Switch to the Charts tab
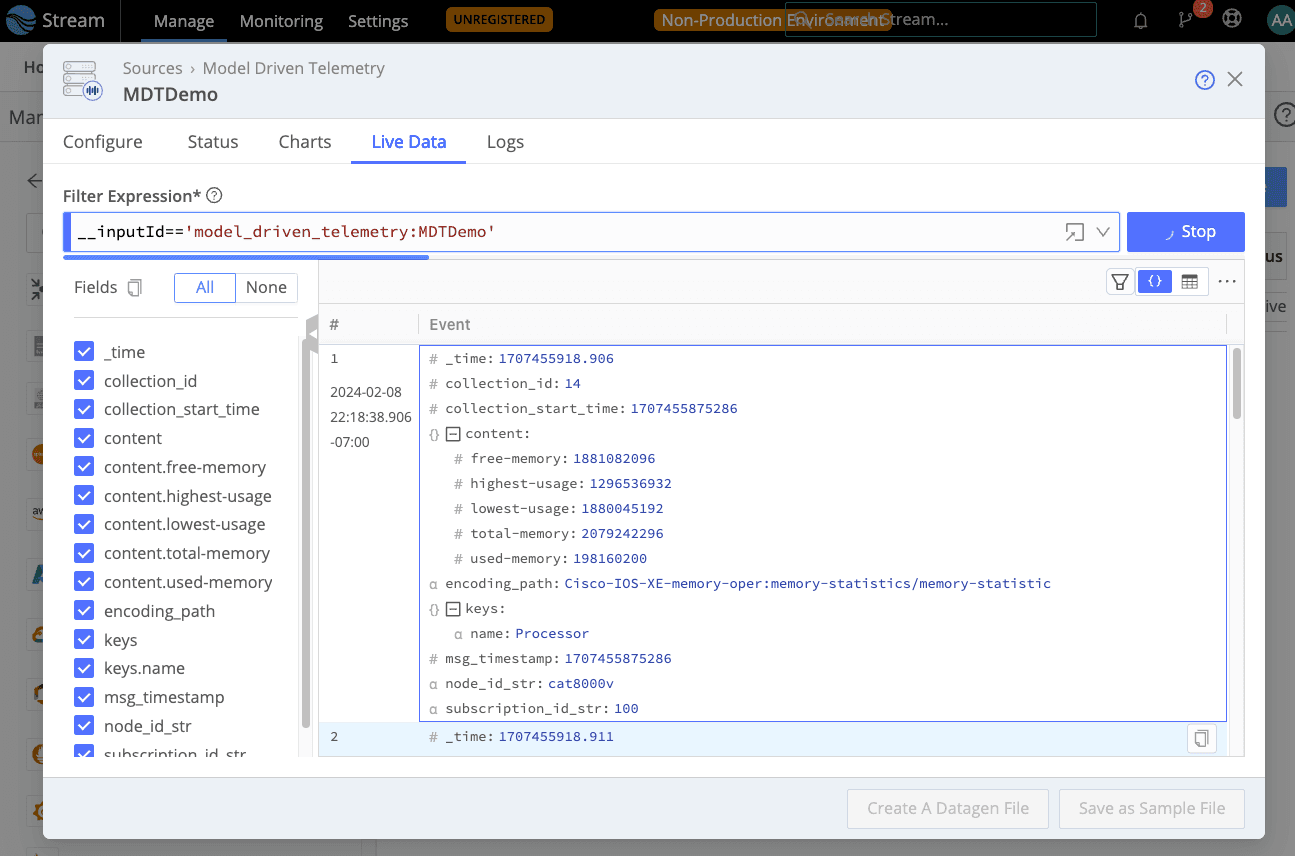Image resolution: width=1295 pixels, height=856 pixels. (304, 142)
